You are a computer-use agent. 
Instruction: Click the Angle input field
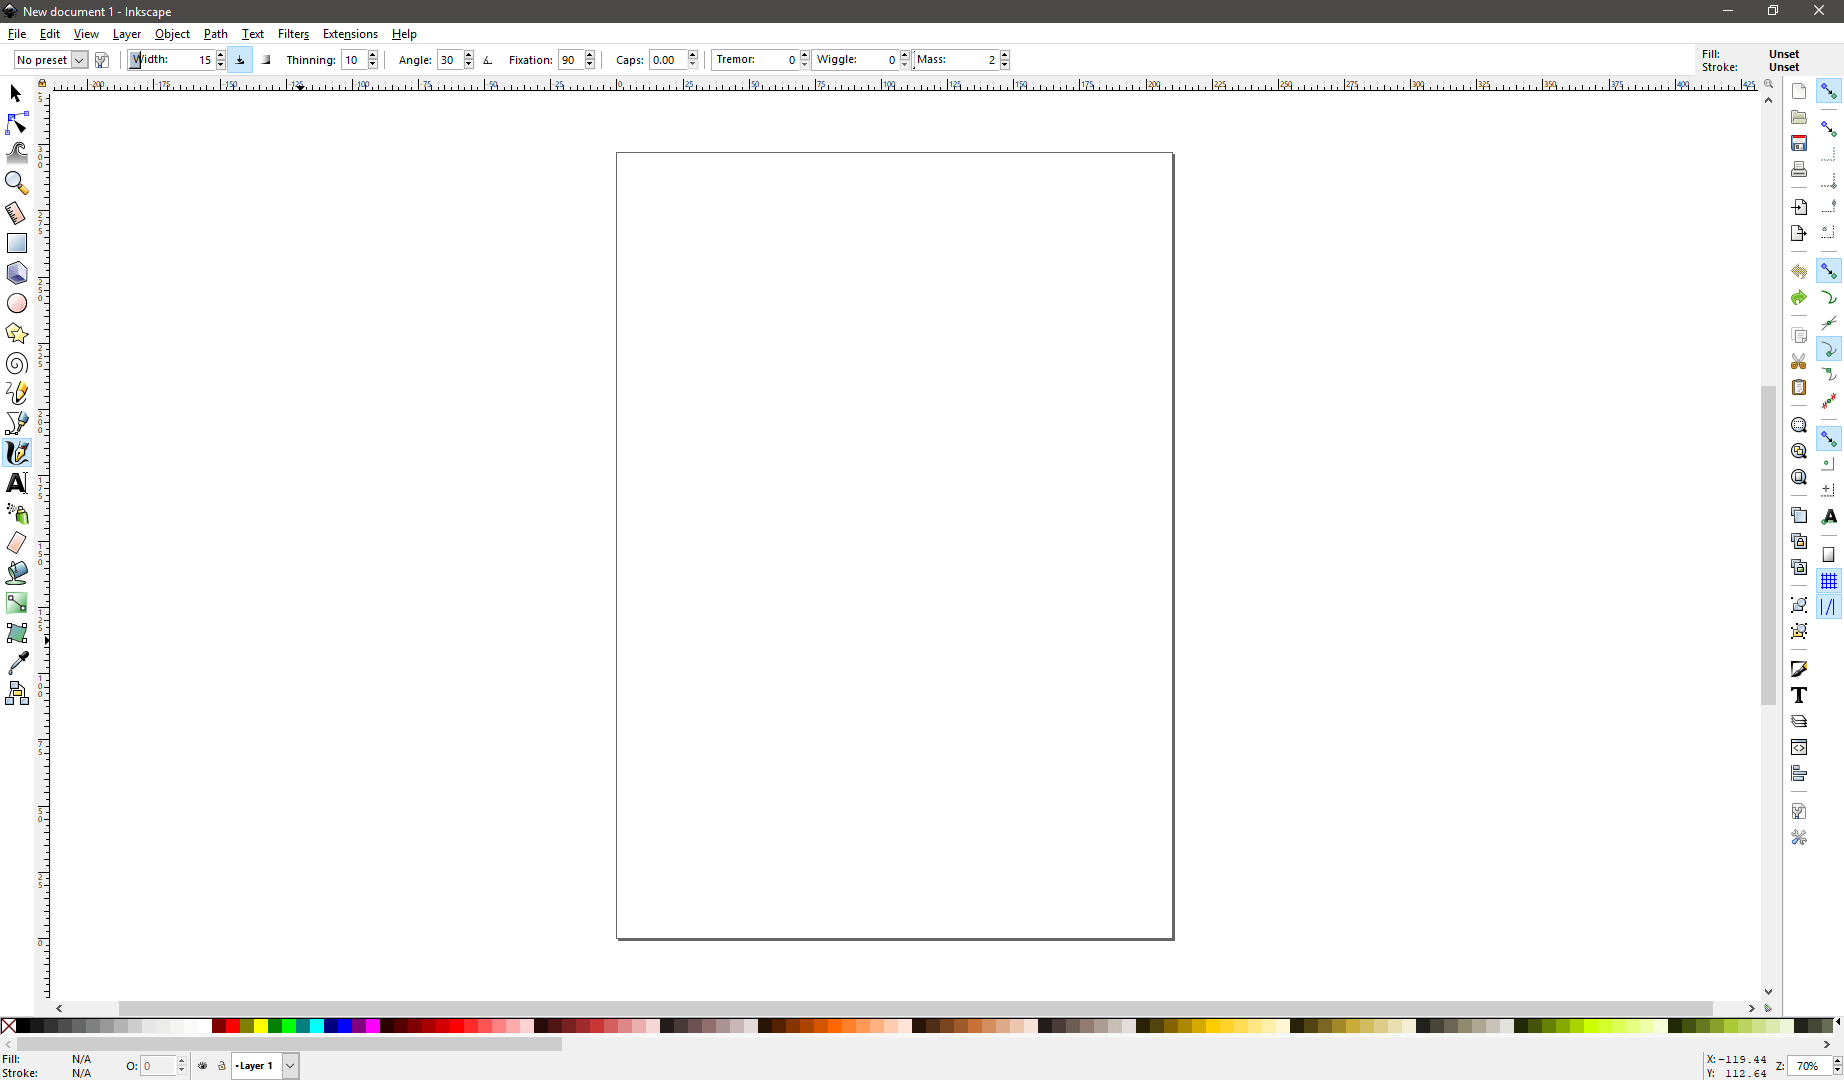pos(449,60)
